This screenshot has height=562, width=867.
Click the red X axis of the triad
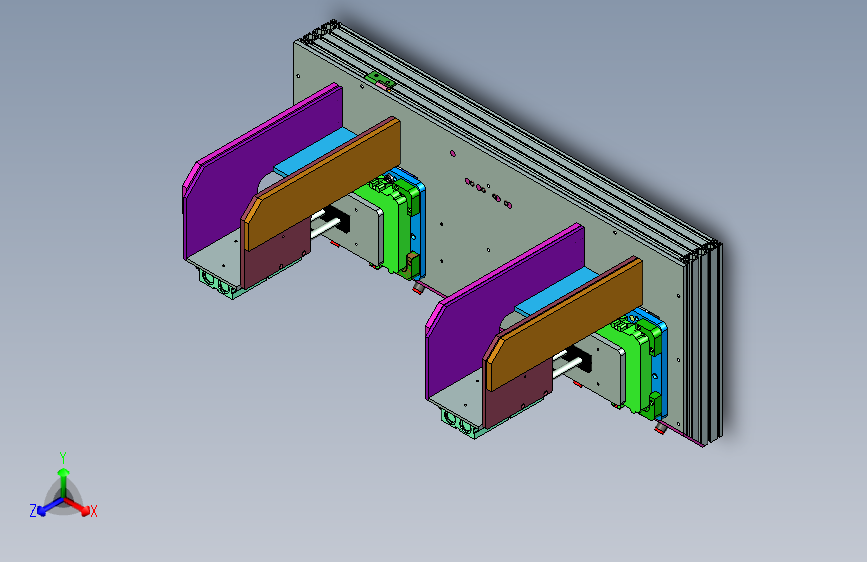79,507
